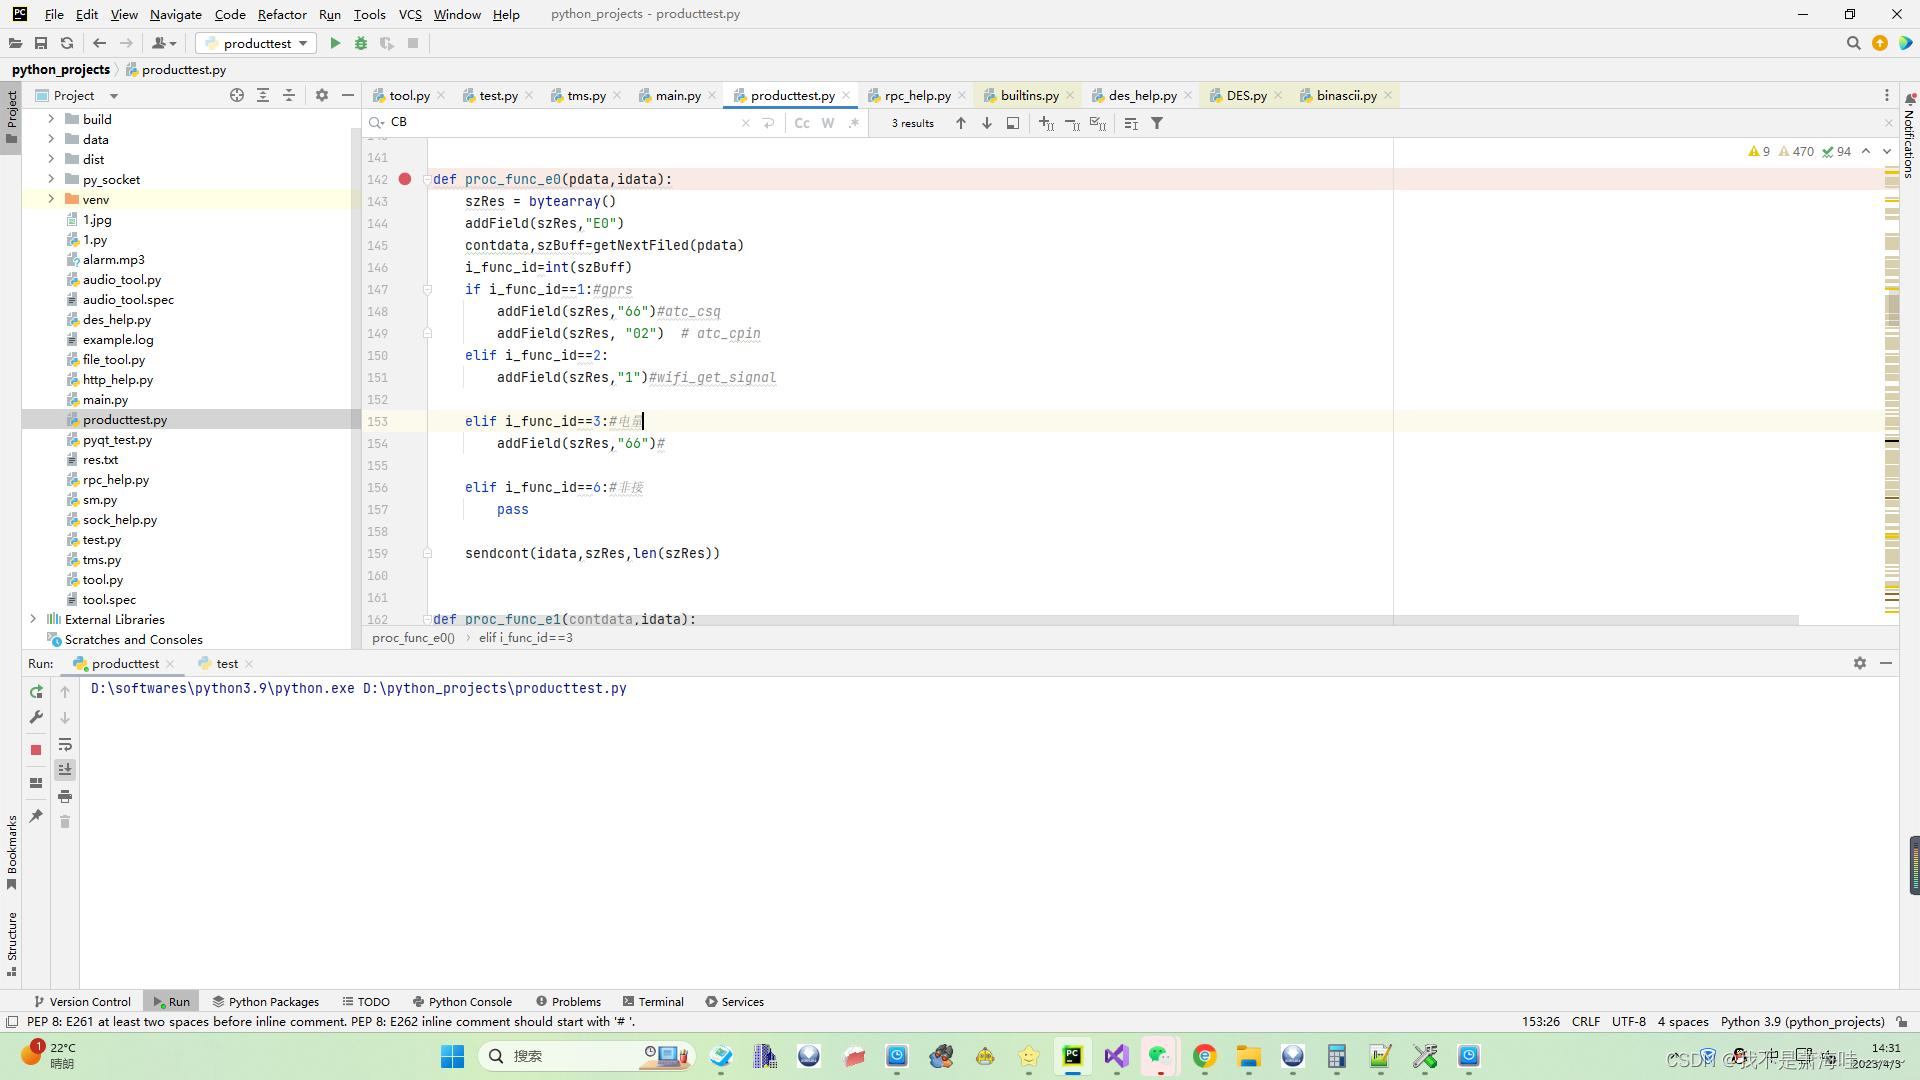Open the indent 4 spaces selector

click(x=1683, y=1021)
